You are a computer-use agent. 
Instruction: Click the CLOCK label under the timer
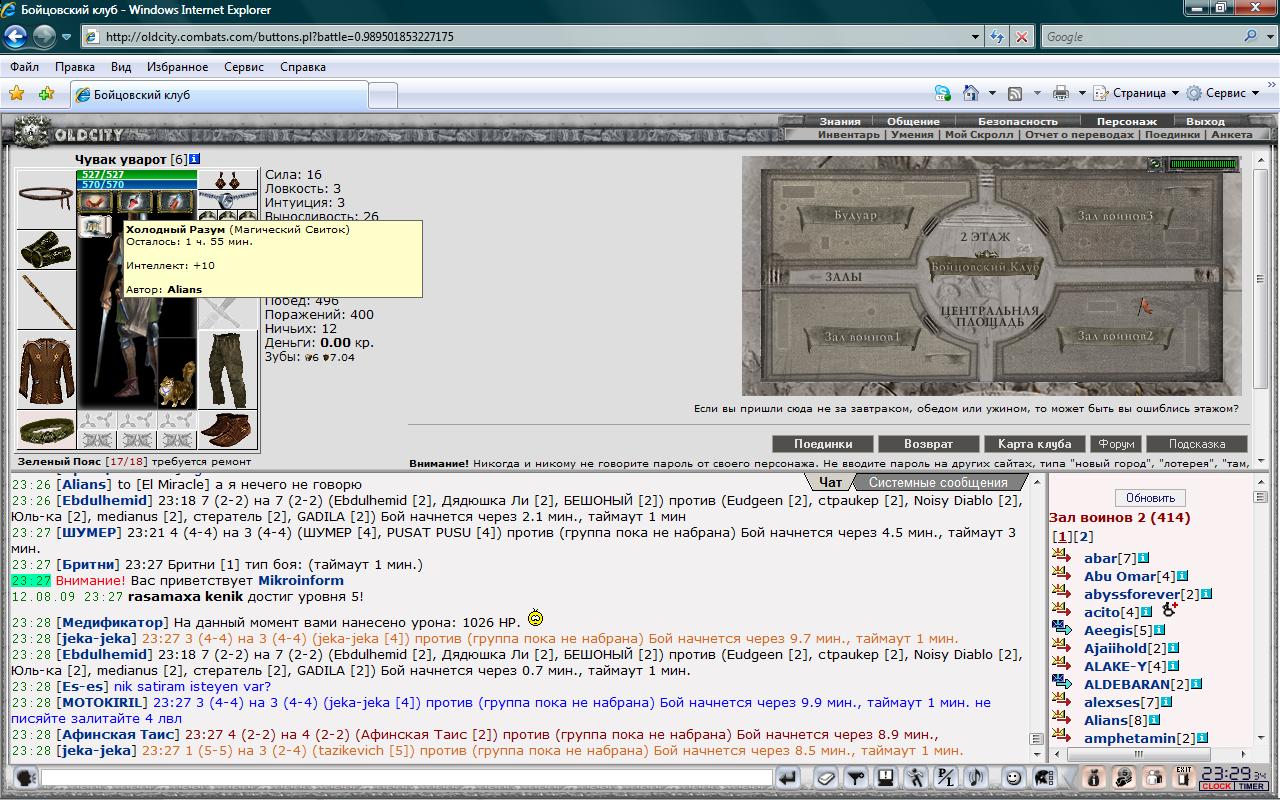[1216, 787]
